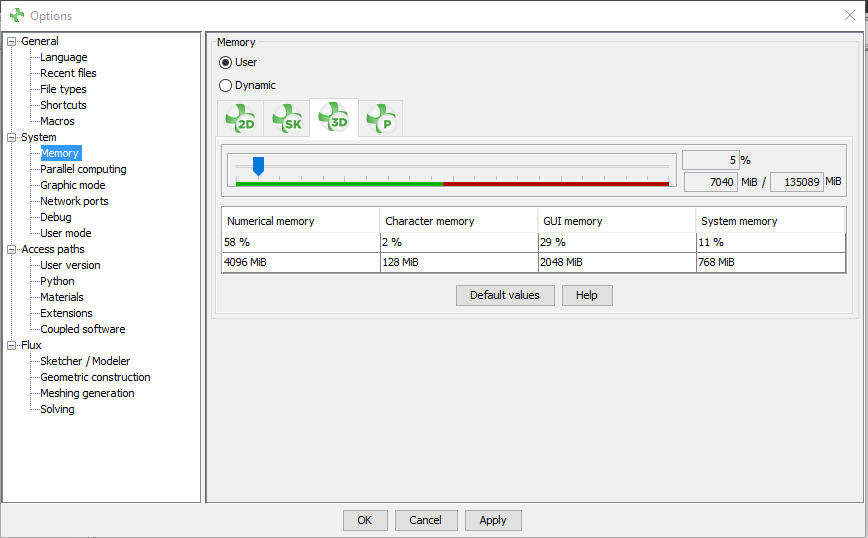
Task: Collapse the System tree node
Action: click(12, 137)
